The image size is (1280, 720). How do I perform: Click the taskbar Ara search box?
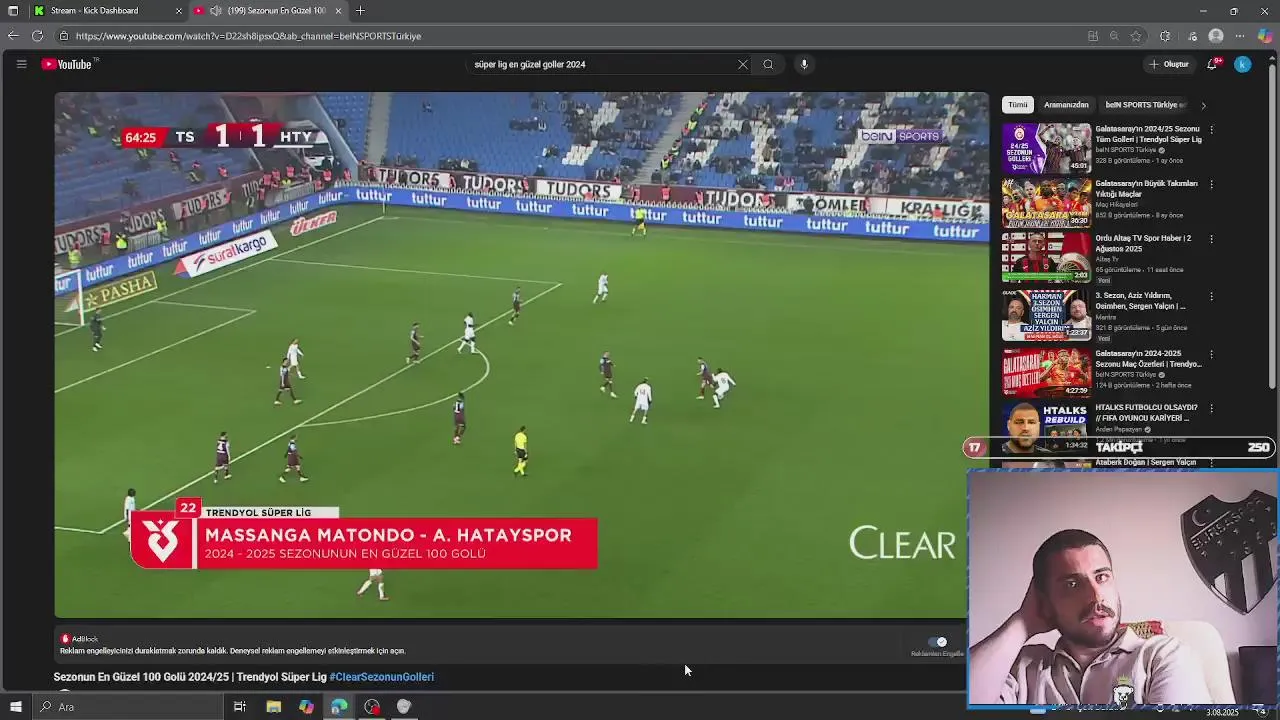click(x=128, y=707)
